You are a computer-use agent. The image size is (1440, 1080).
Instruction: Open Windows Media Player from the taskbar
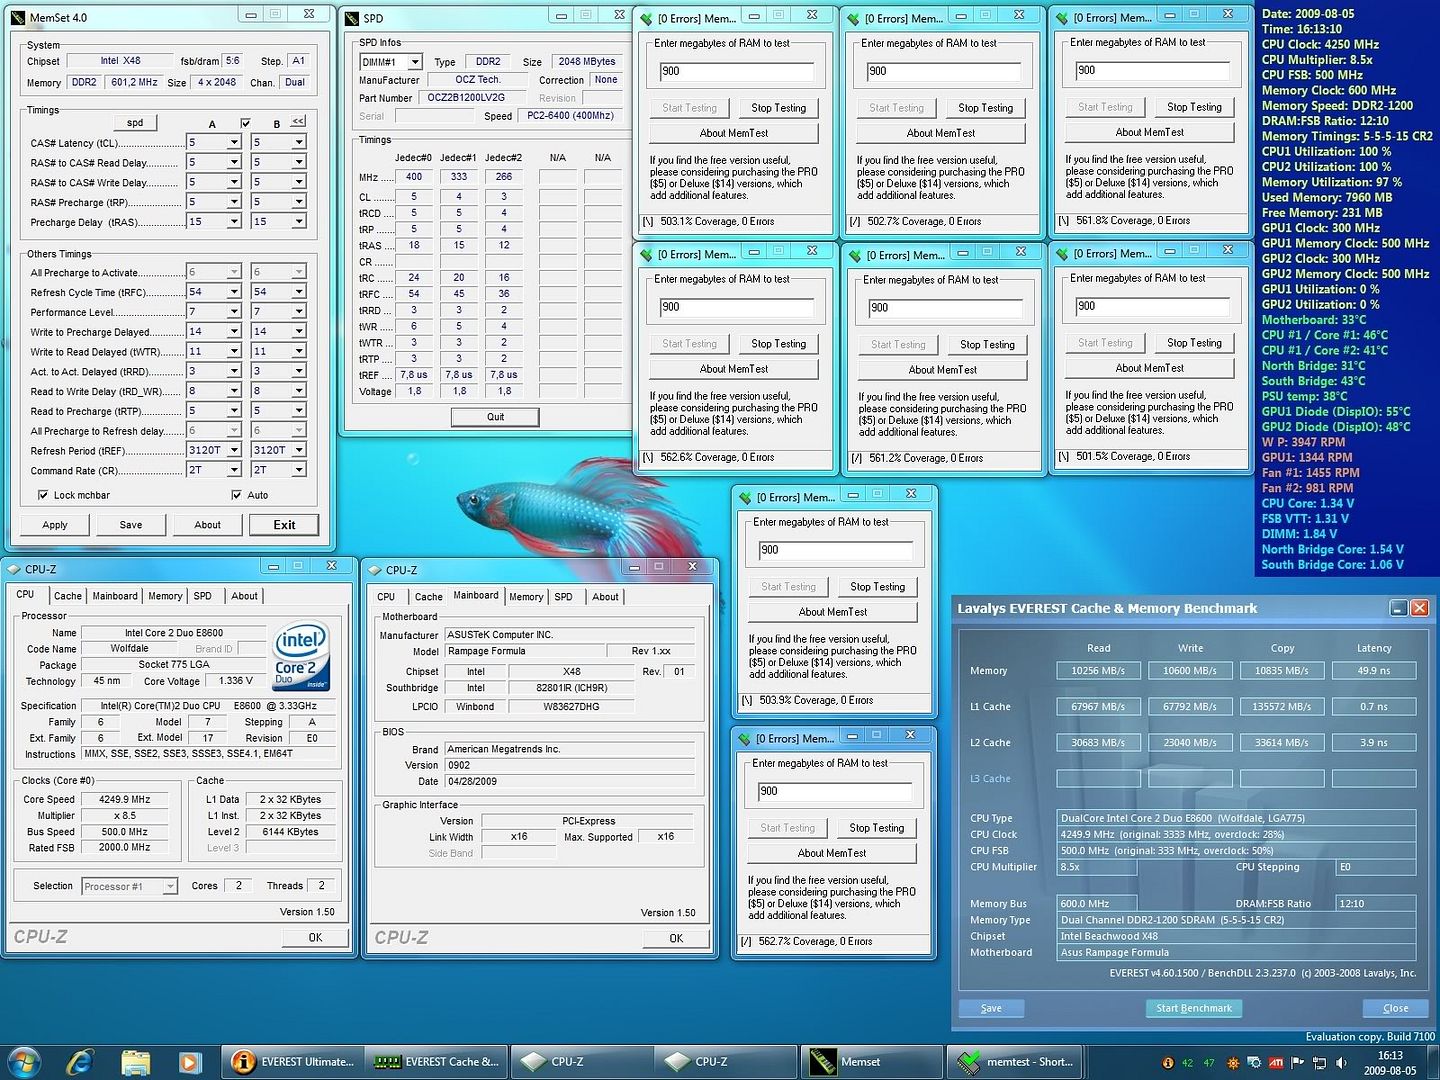pos(189,1062)
